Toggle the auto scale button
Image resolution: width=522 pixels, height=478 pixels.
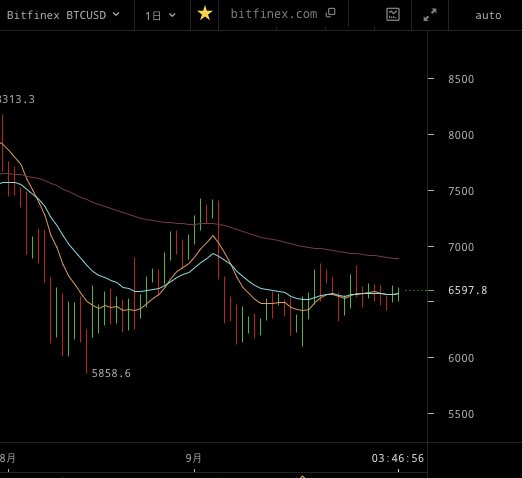click(488, 15)
